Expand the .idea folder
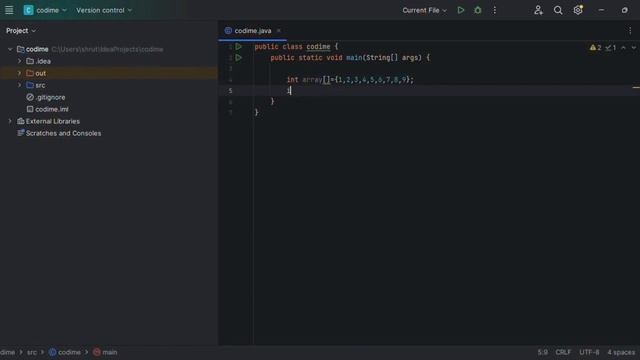The image size is (640, 360). click(19, 61)
